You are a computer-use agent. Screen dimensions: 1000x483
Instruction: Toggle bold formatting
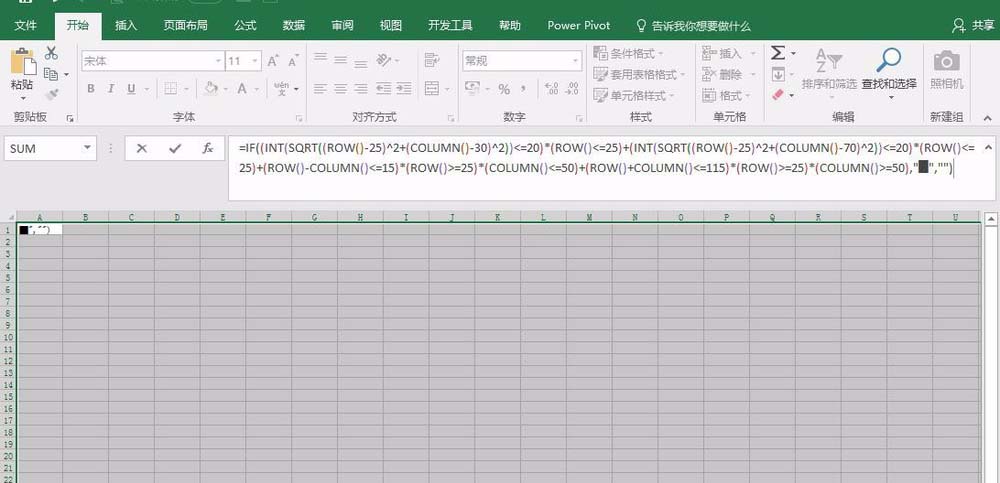coord(90,89)
